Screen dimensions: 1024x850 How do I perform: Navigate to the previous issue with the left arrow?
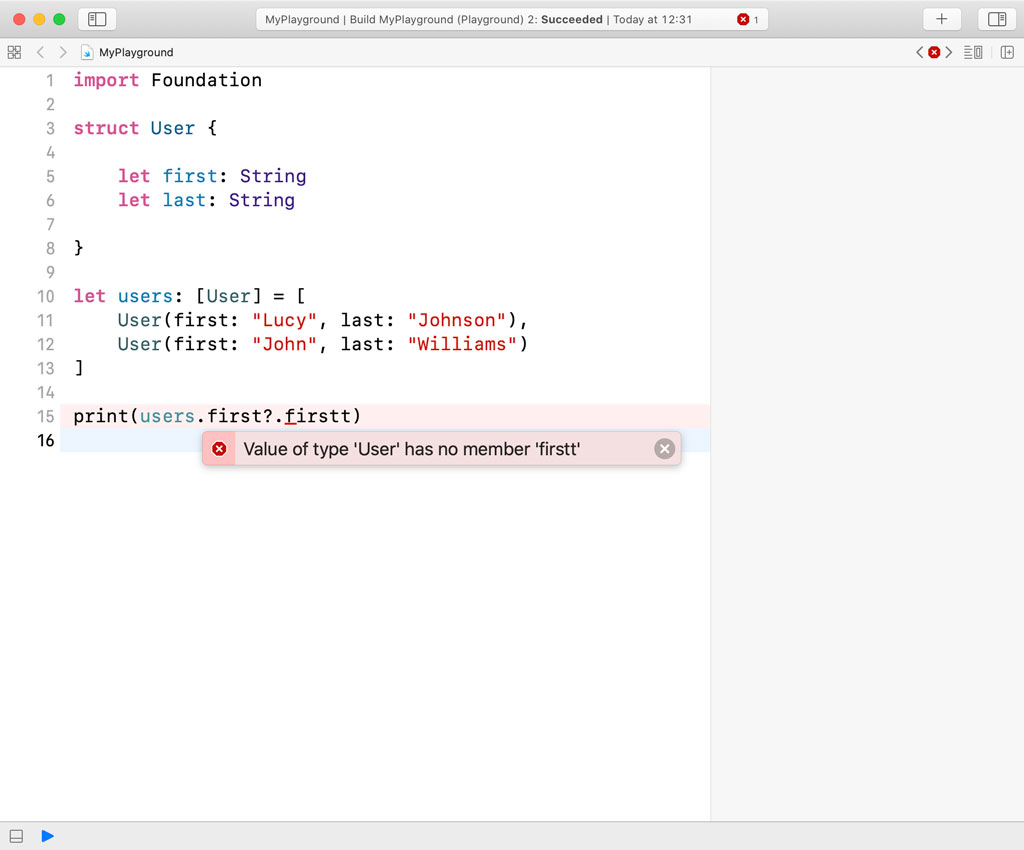pyautogui.click(x=919, y=52)
